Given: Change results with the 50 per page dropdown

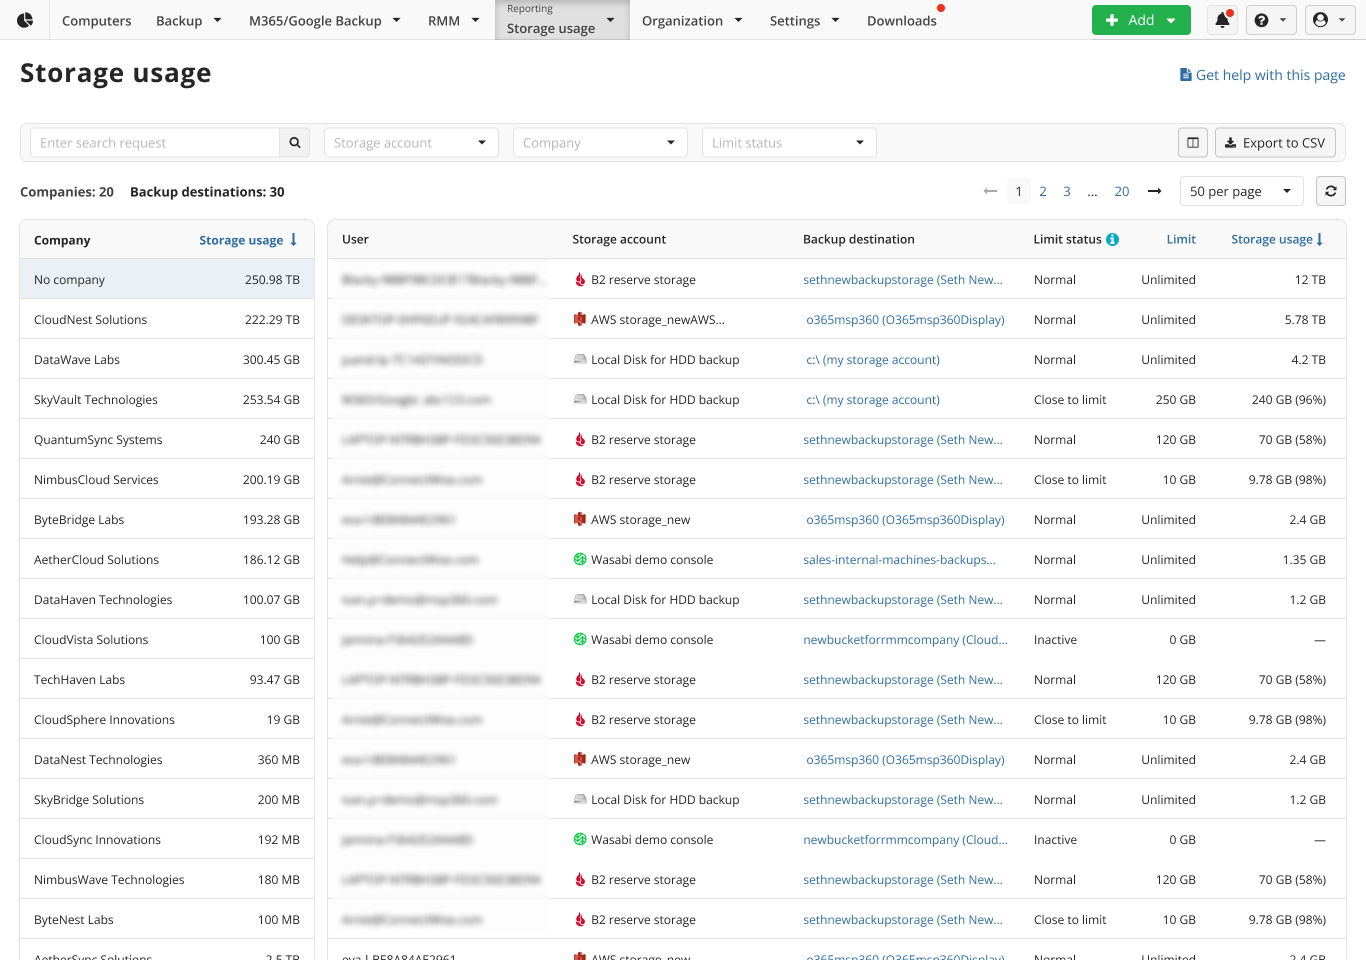Looking at the screenshot, I should tap(1240, 190).
